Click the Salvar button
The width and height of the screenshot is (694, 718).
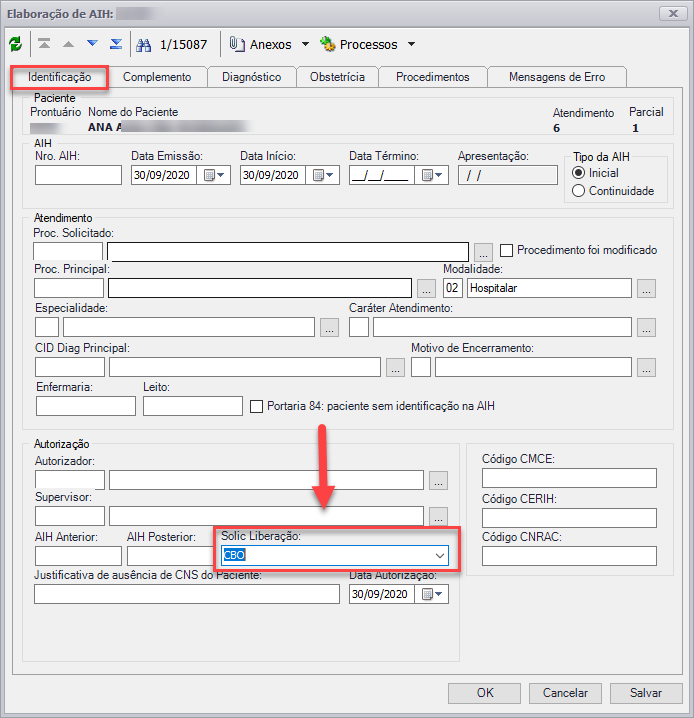(x=646, y=693)
